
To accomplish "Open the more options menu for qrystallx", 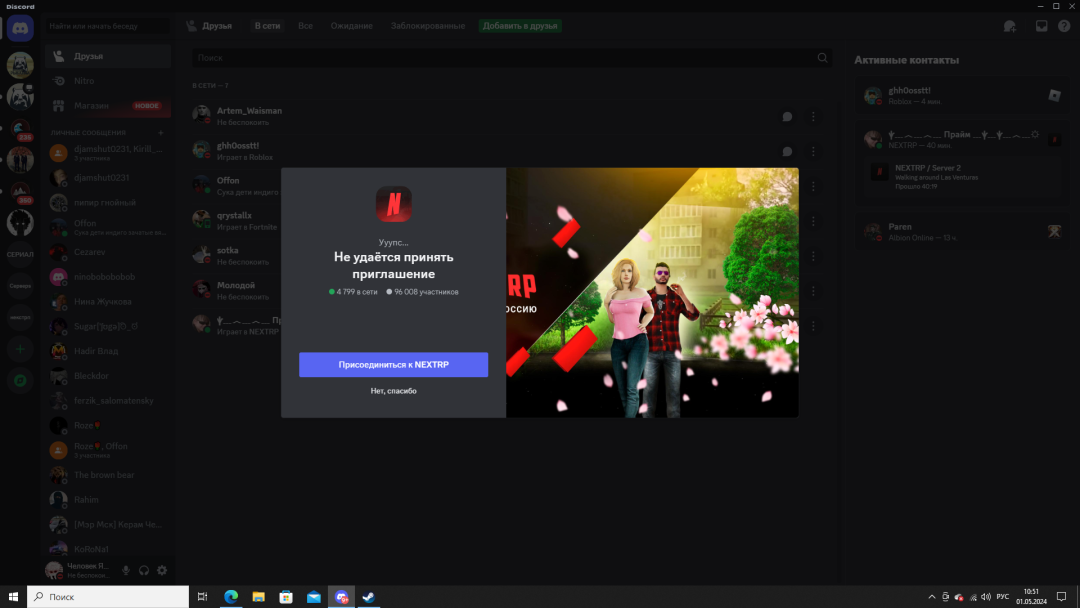I will click(813, 221).
